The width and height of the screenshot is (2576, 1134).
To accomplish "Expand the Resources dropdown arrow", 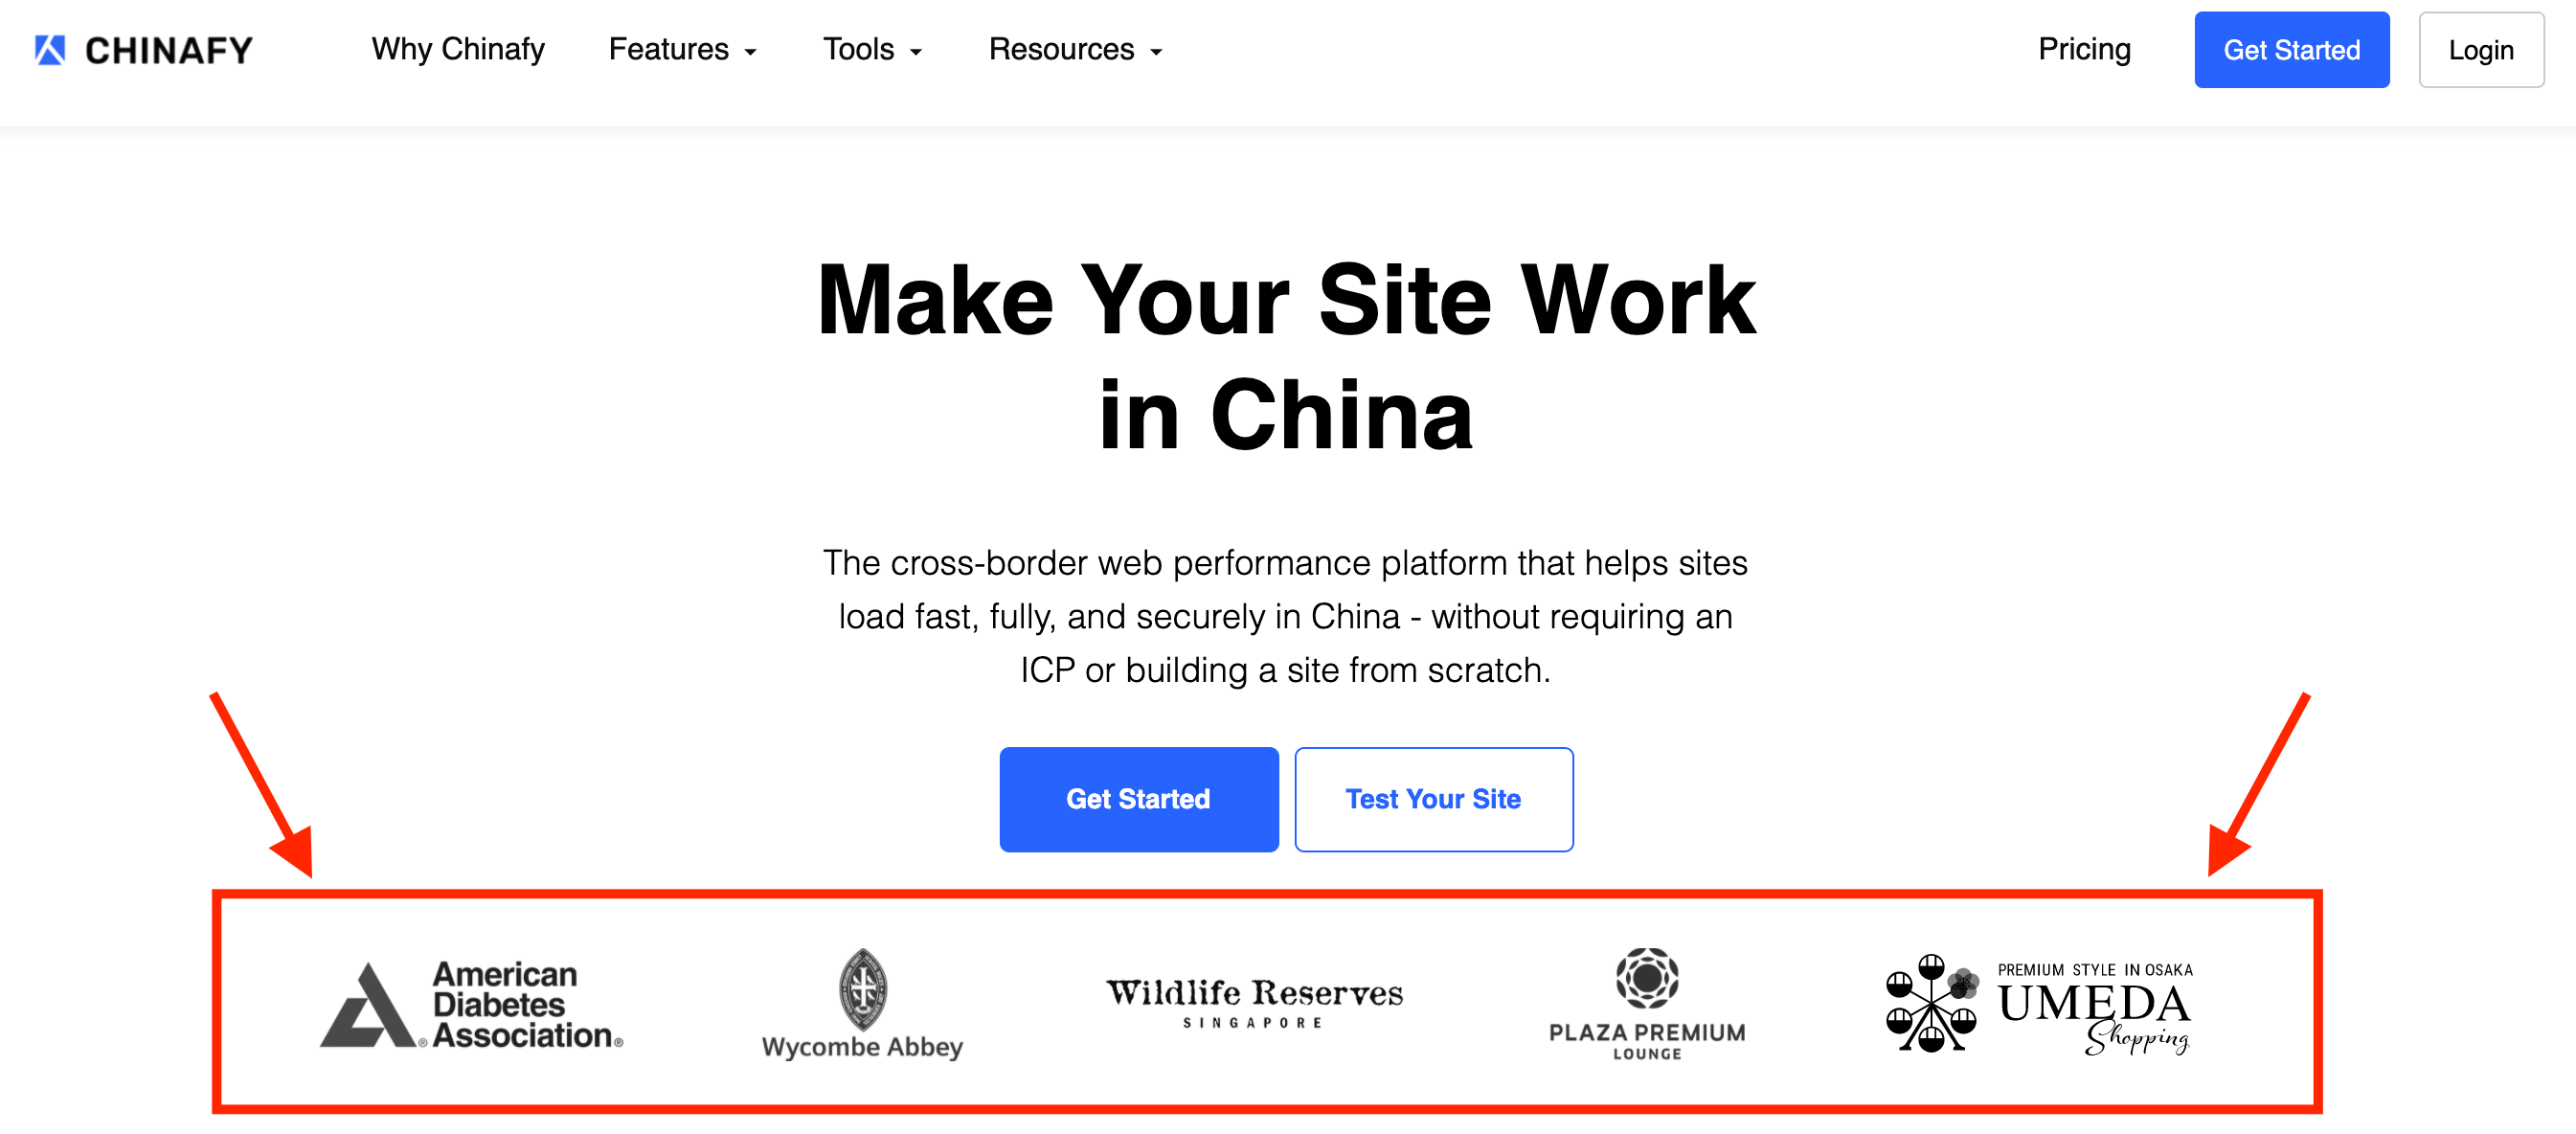I will pyautogui.click(x=1156, y=52).
